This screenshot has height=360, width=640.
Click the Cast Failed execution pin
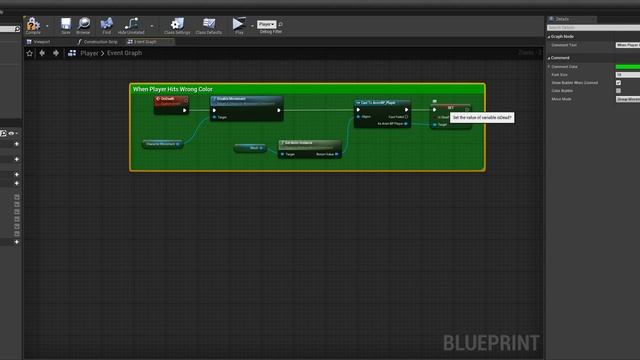[x=406, y=117]
